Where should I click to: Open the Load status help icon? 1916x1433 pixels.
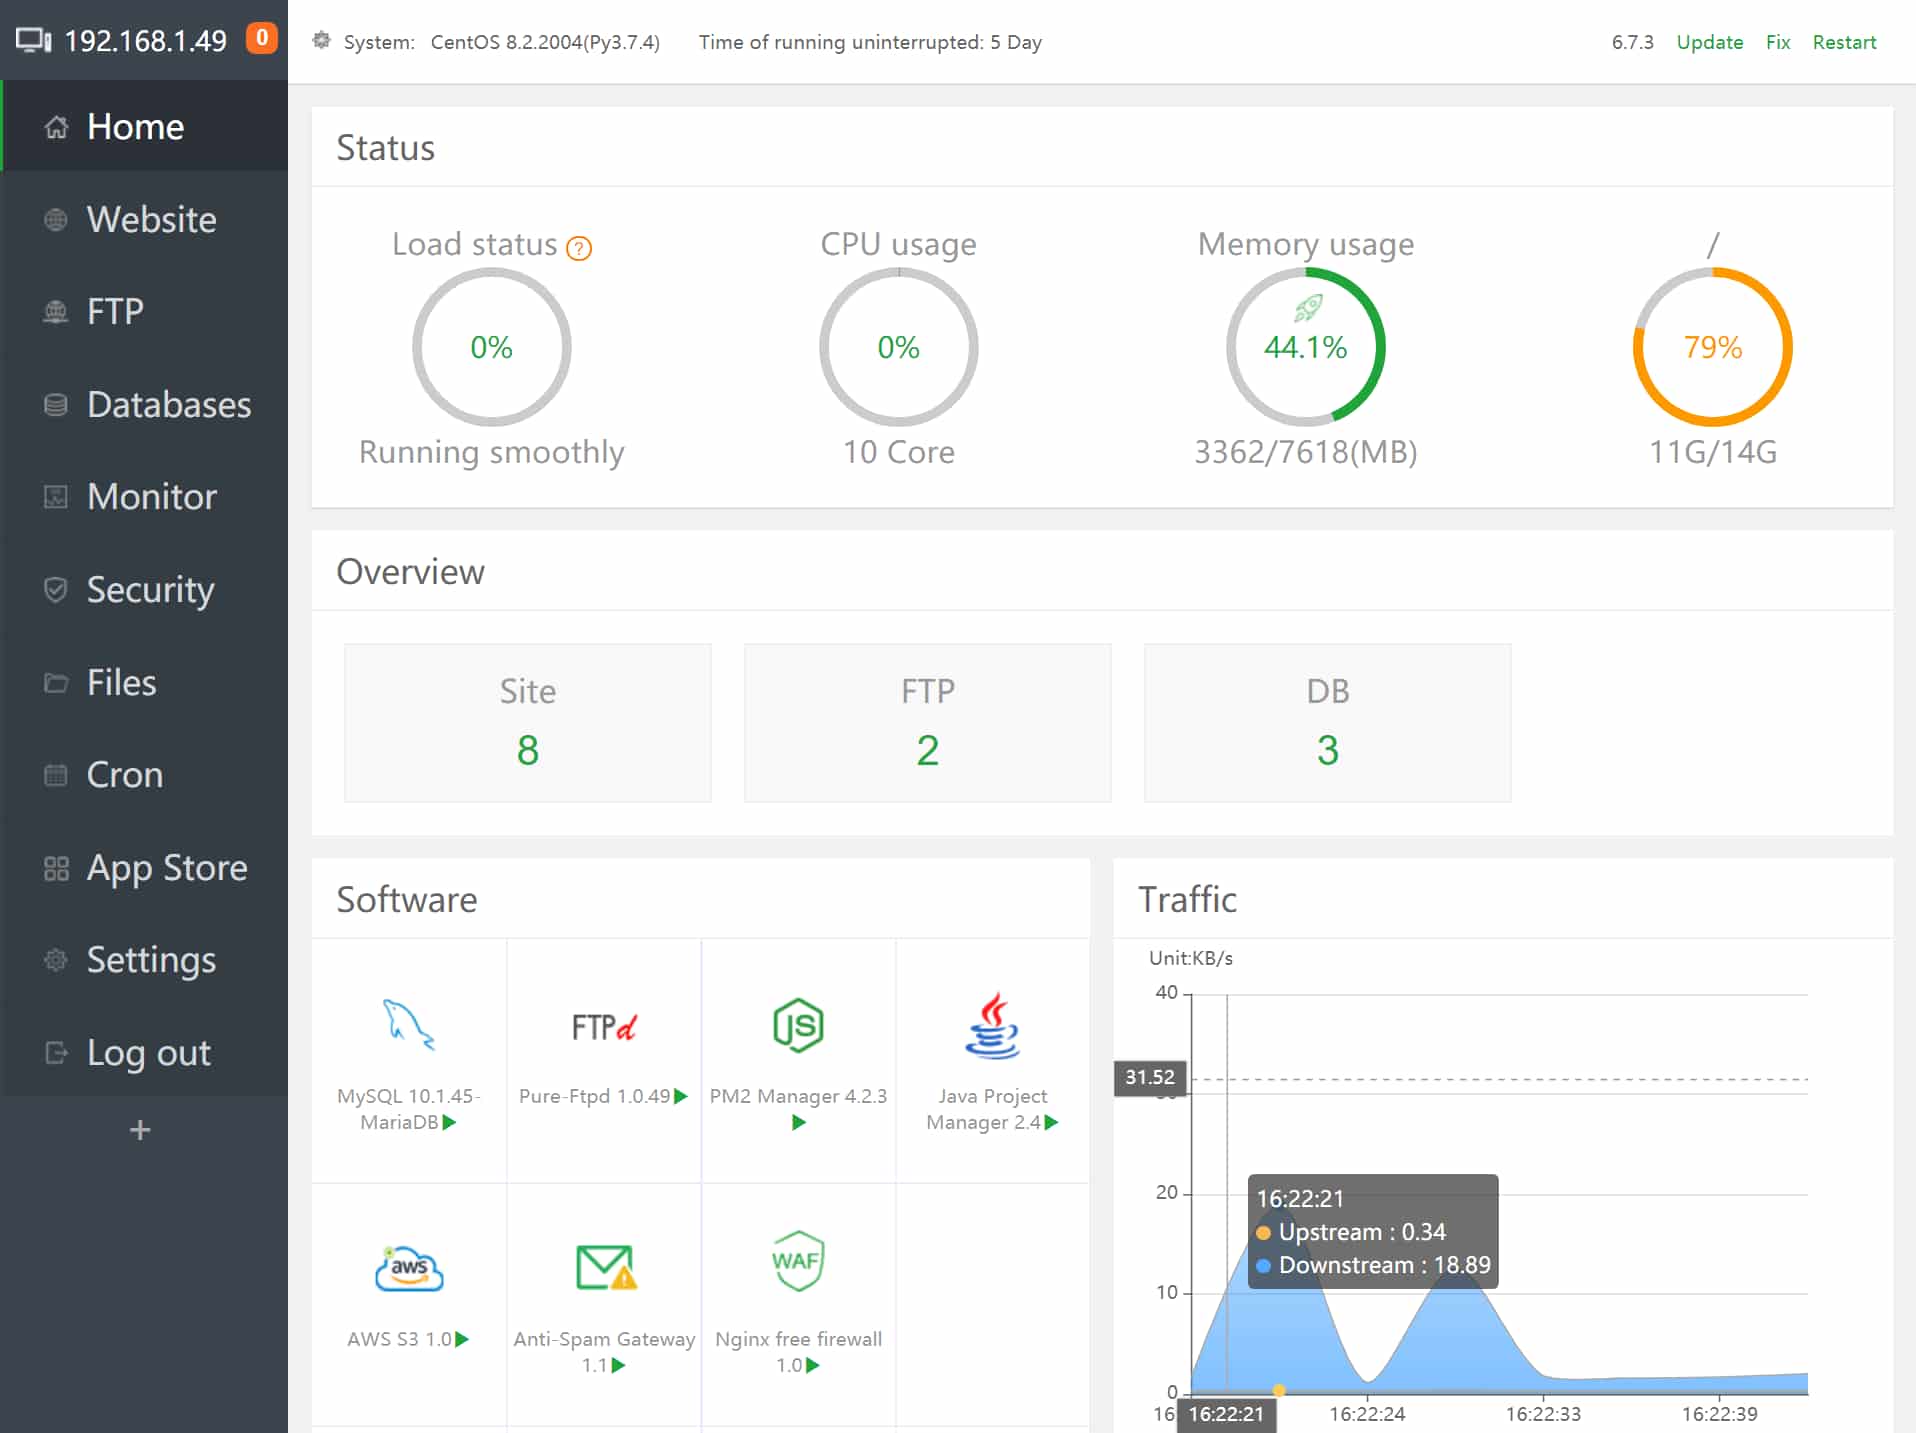pos(578,246)
